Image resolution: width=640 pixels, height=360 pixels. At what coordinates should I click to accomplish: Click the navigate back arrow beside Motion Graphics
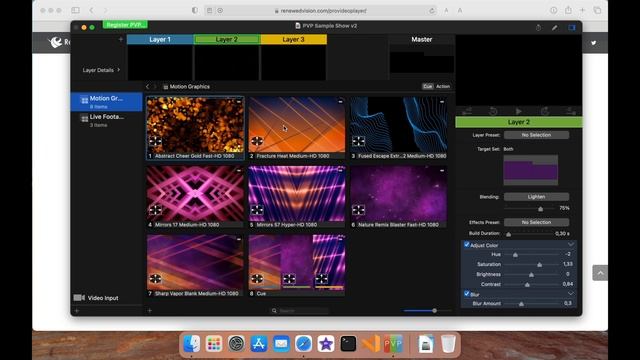click(148, 87)
